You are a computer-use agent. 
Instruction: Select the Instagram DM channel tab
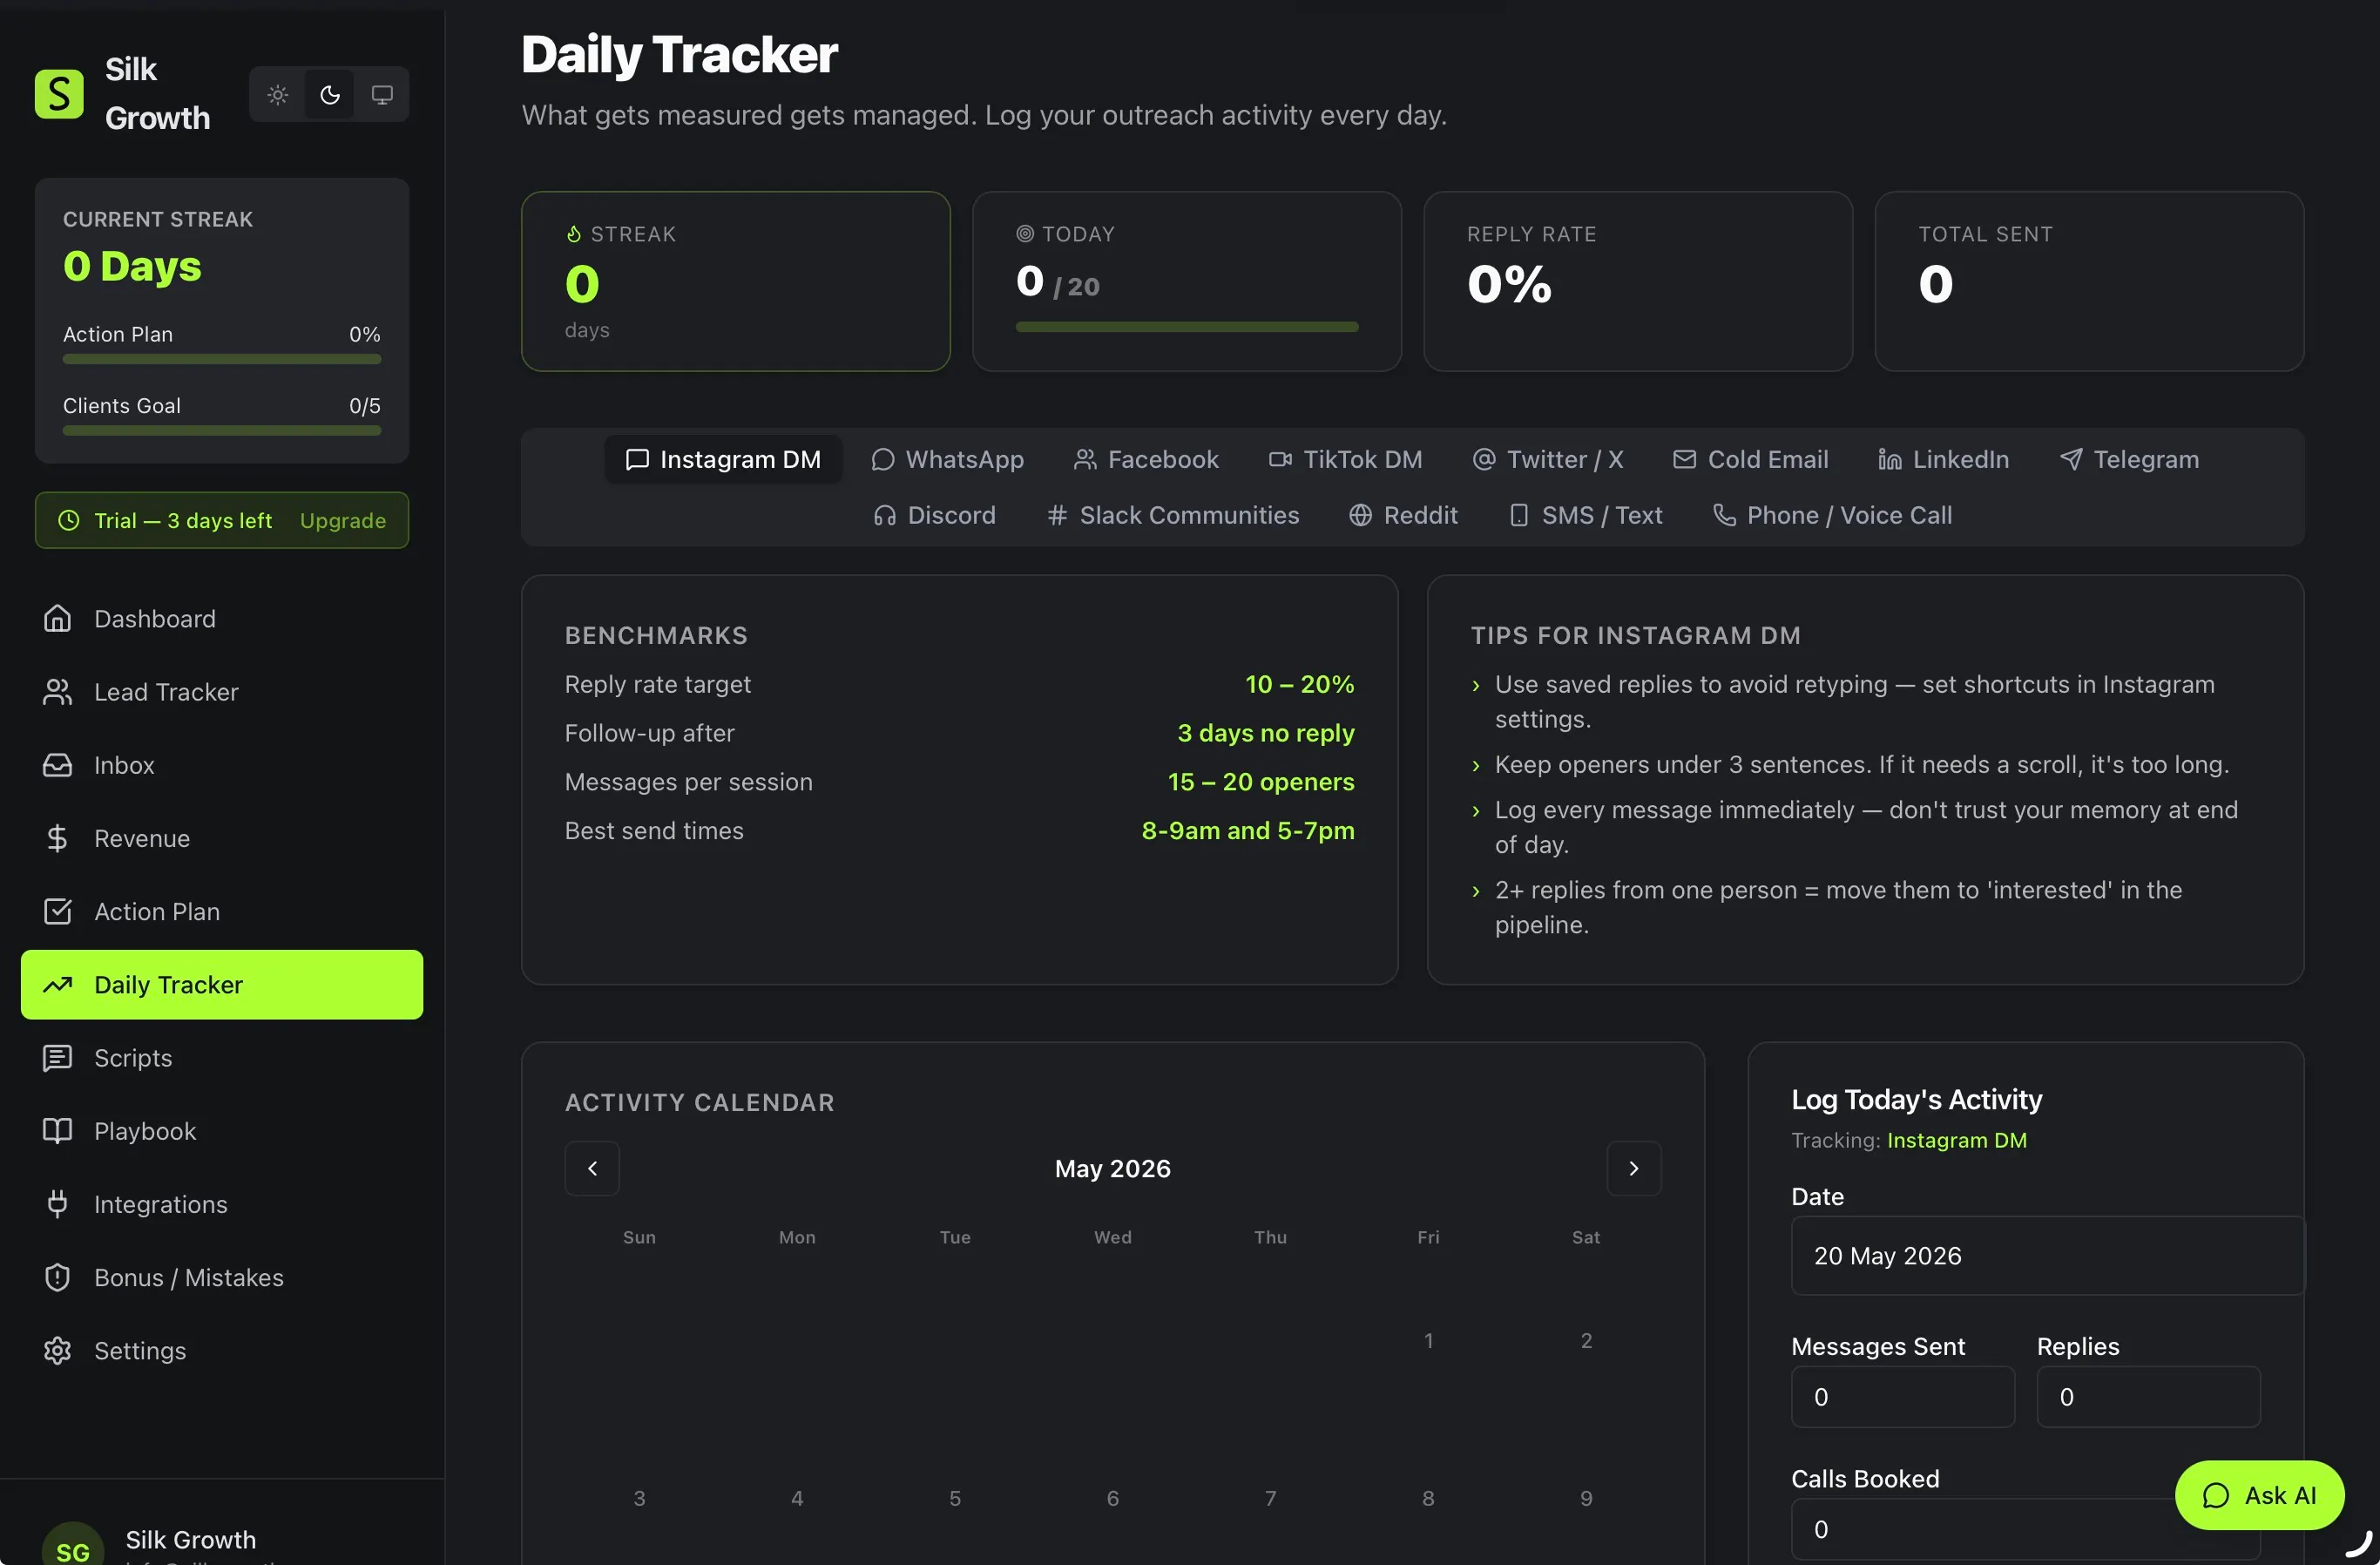723,459
